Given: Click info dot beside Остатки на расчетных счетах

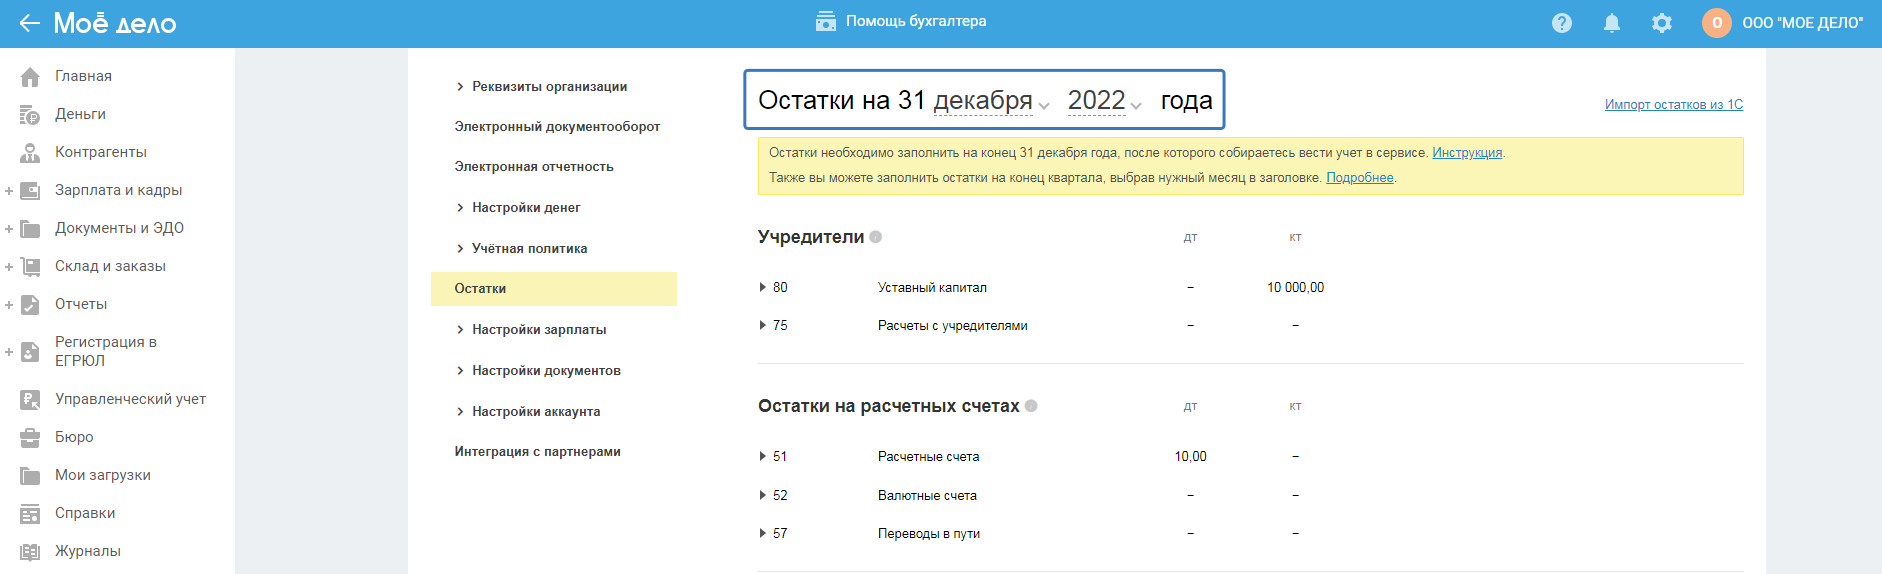Looking at the screenshot, I should tap(1031, 406).
